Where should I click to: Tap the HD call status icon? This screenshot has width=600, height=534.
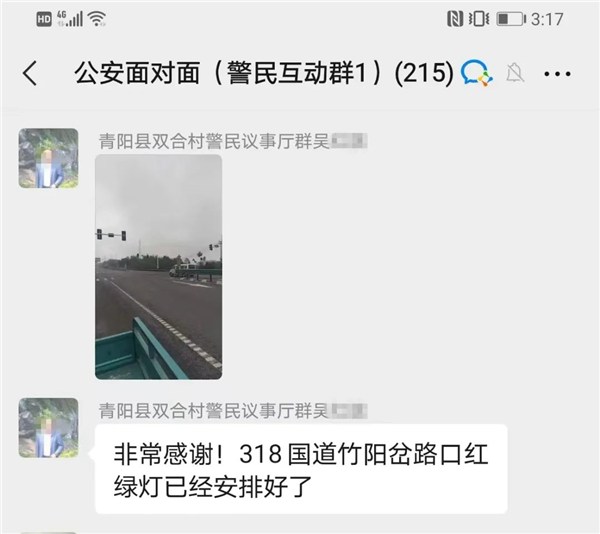44,19
